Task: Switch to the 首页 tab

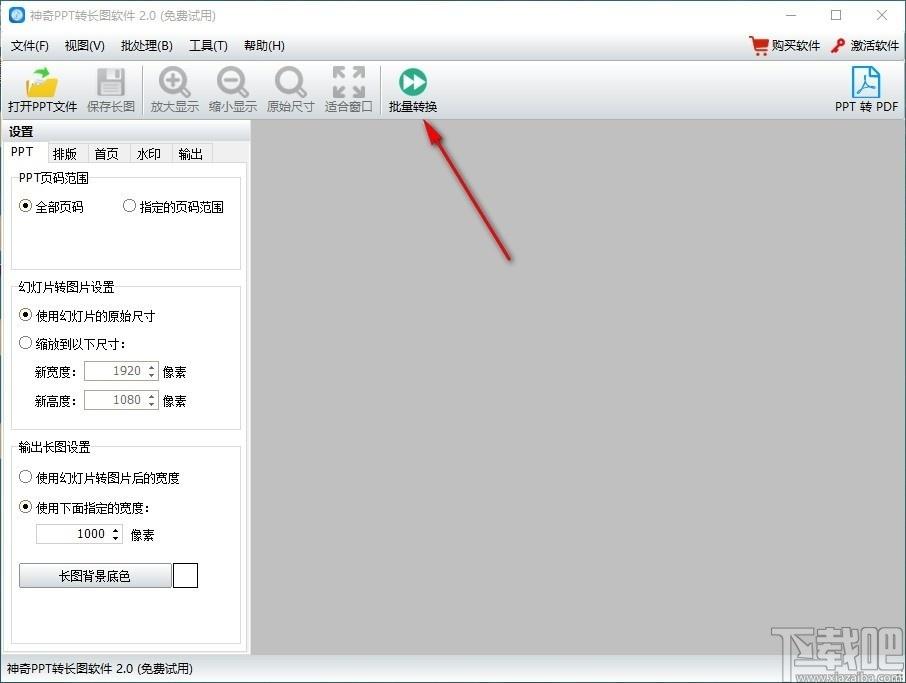Action: (x=106, y=154)
